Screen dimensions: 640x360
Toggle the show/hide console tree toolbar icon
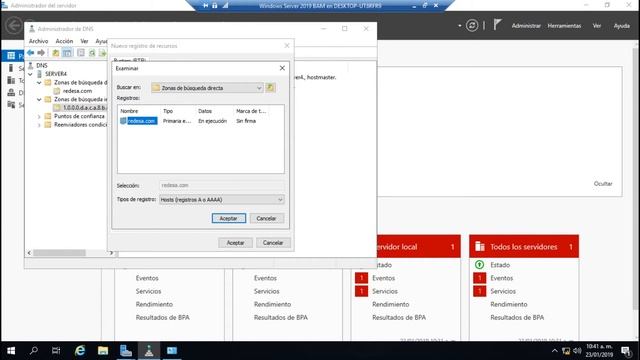[67, 53]
